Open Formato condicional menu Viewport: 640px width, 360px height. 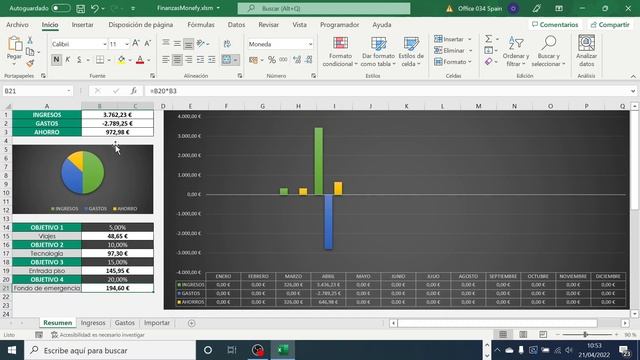[x=340, y=51]
